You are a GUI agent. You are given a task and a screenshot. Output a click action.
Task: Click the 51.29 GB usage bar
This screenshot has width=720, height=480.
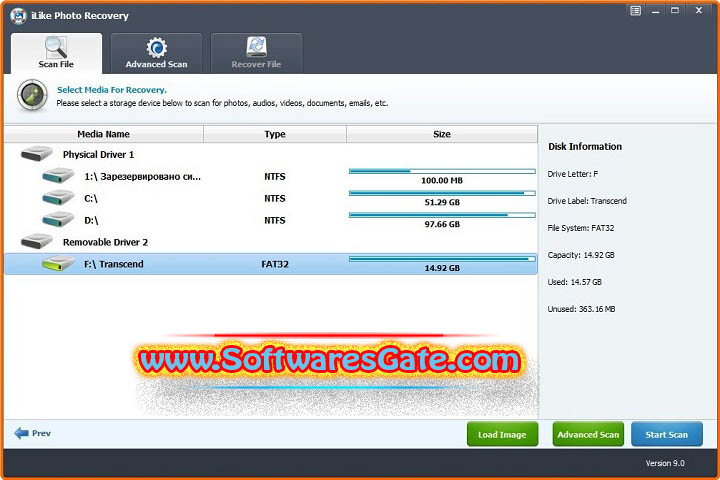coord(442,193)
